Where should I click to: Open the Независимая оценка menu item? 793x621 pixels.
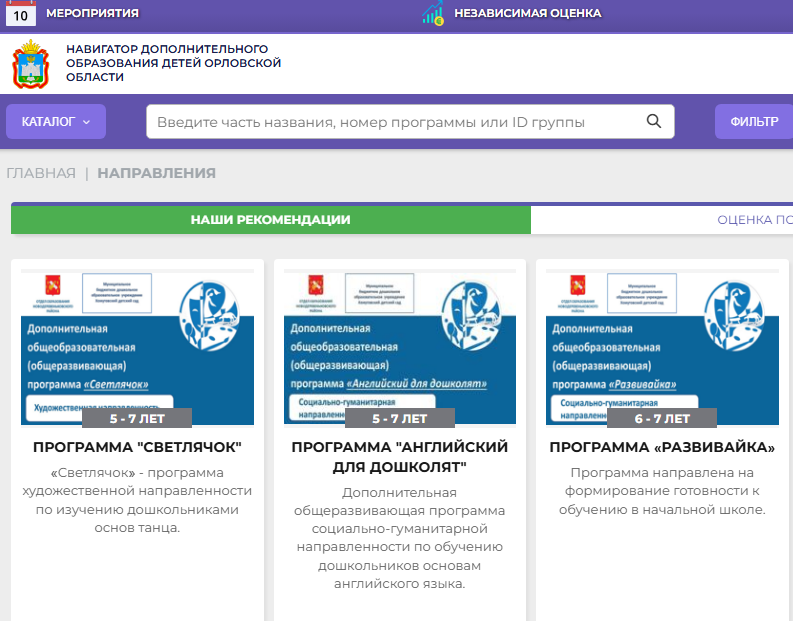click(527, 13)
